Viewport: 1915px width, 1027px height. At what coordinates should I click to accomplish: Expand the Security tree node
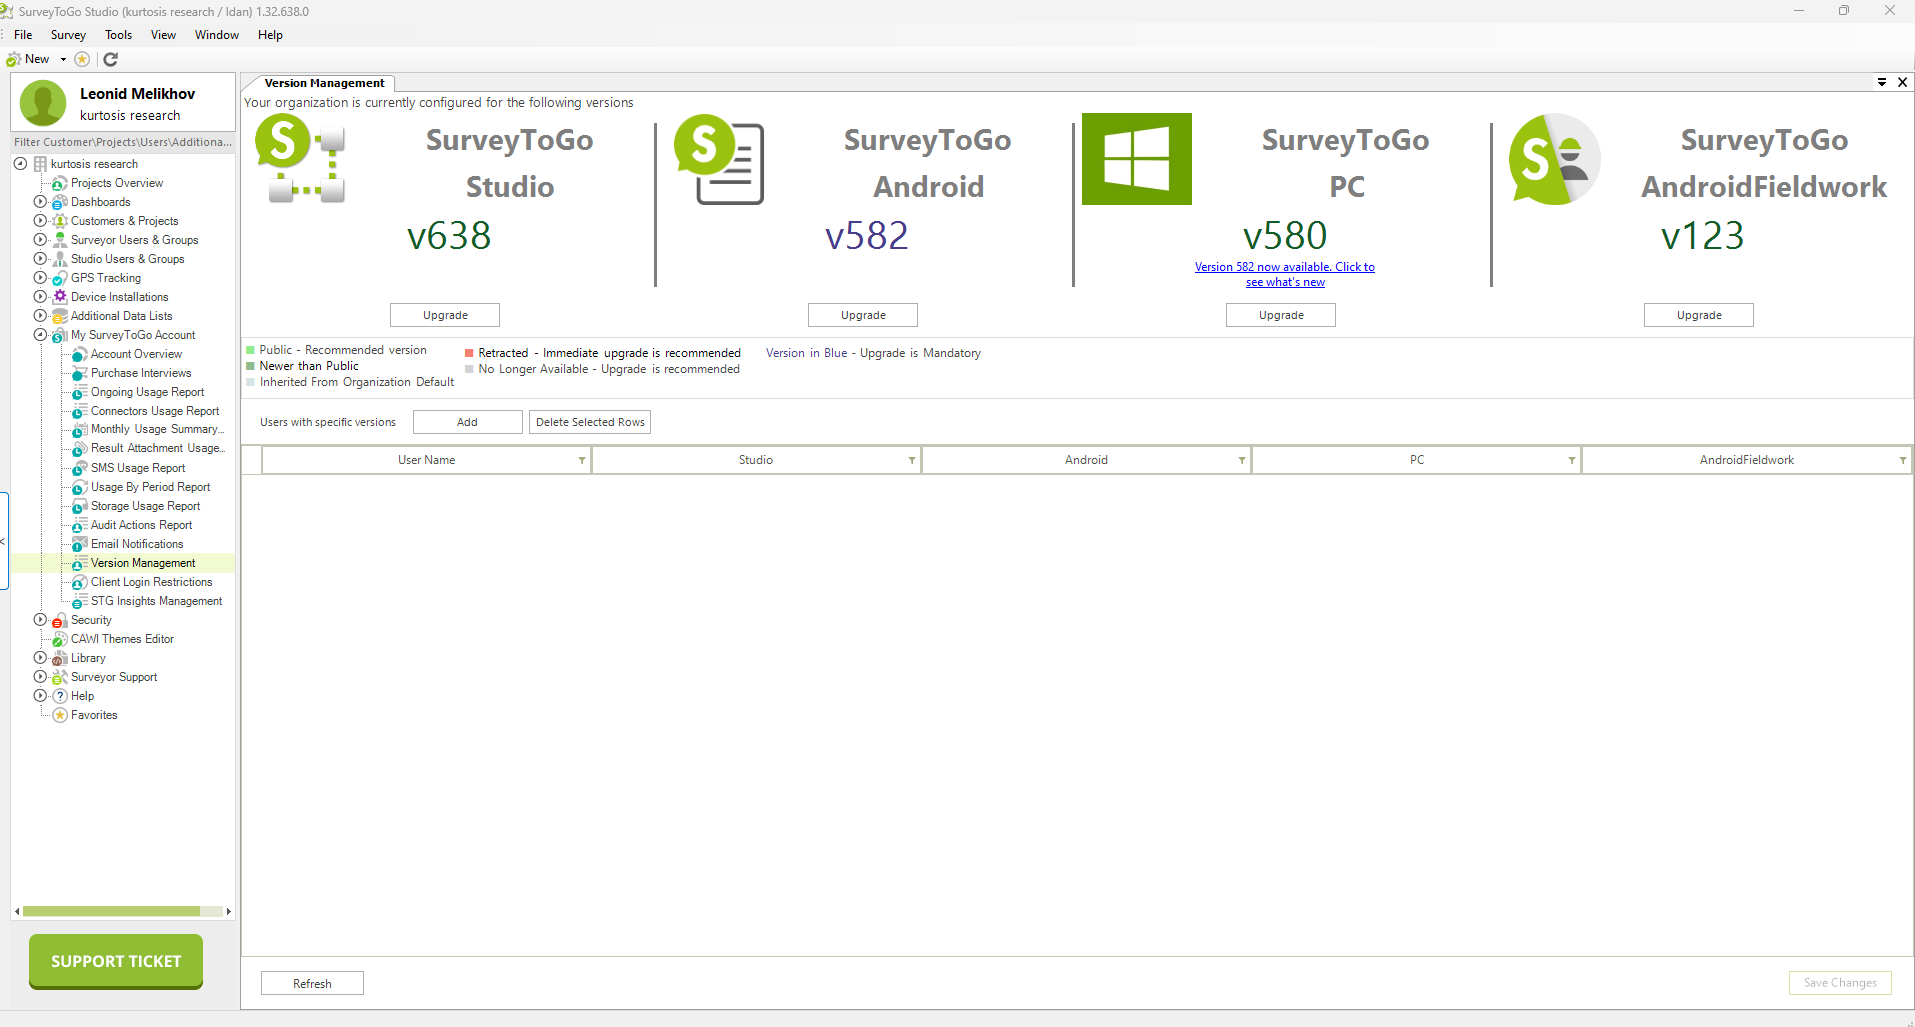click(x=40, y=619)
